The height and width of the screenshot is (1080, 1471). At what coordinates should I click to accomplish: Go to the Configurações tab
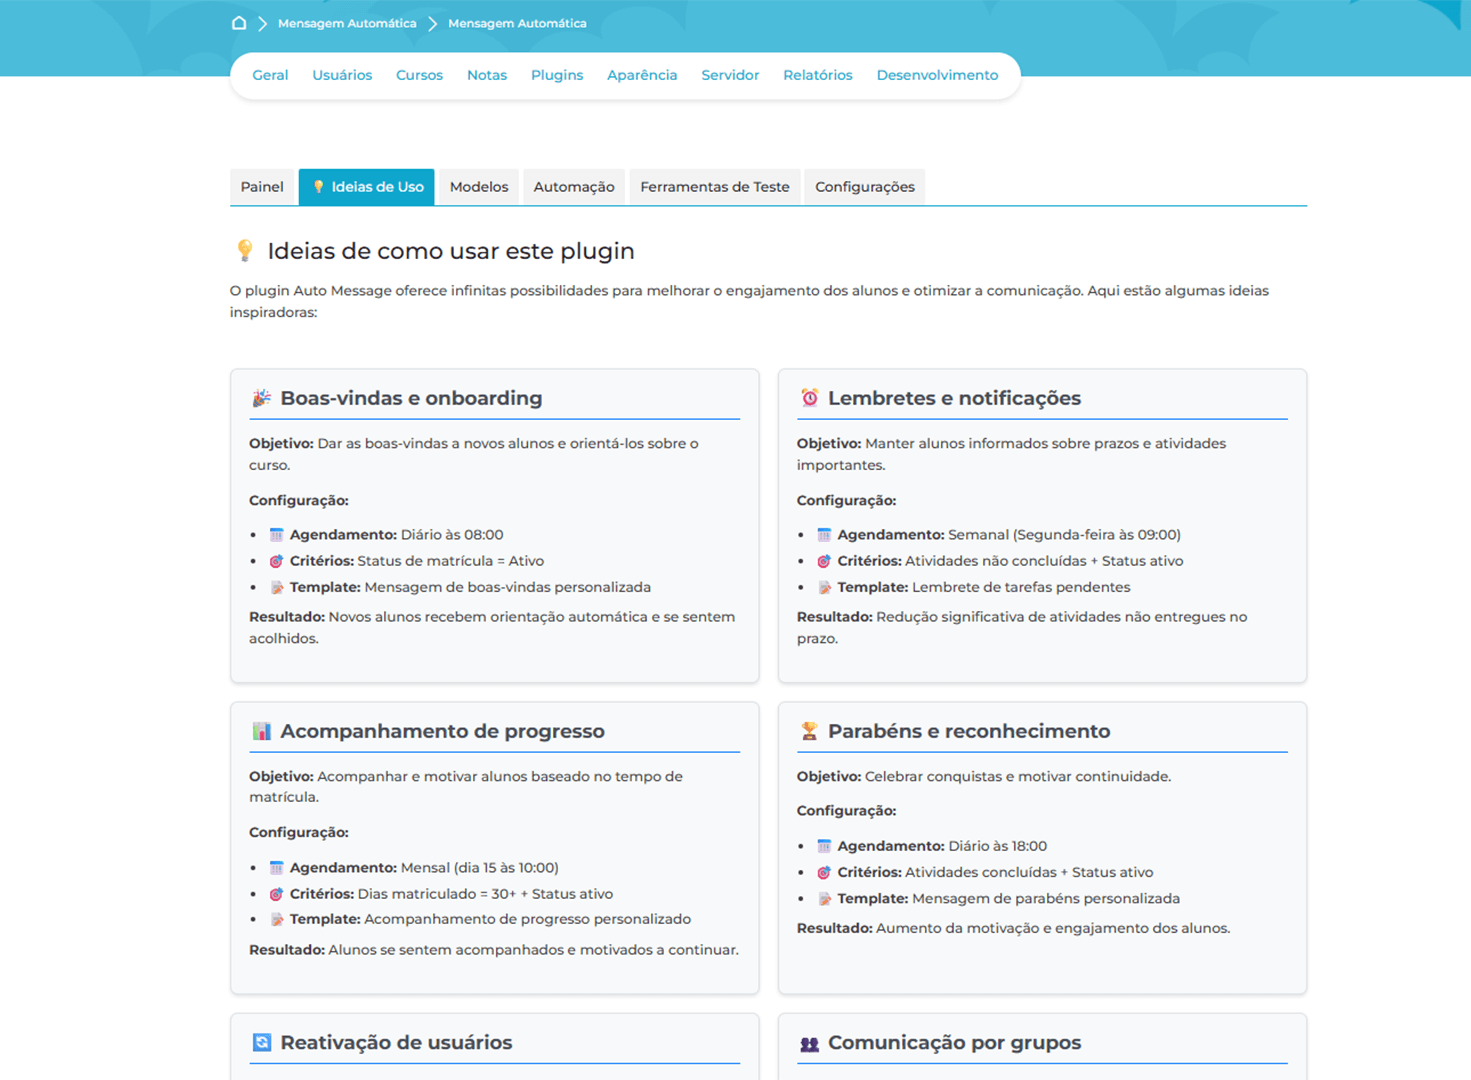[864, 187]
